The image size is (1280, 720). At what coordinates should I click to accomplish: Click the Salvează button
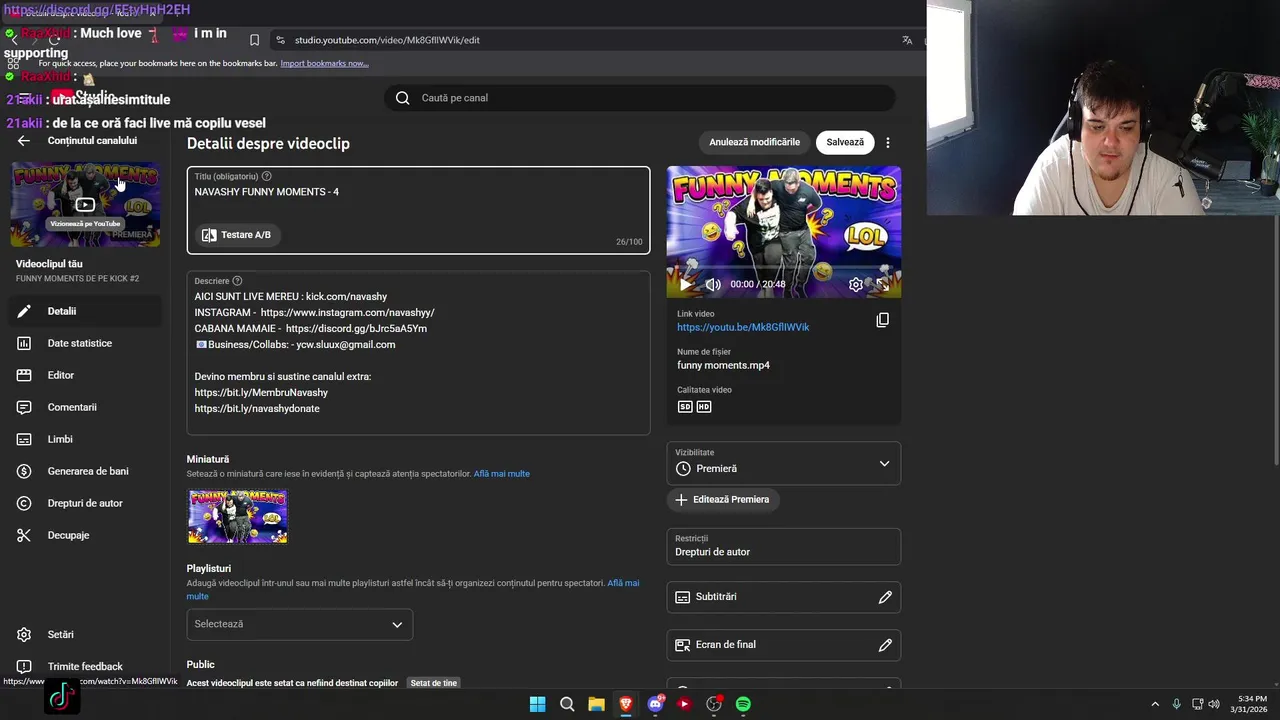pos(845,142)
